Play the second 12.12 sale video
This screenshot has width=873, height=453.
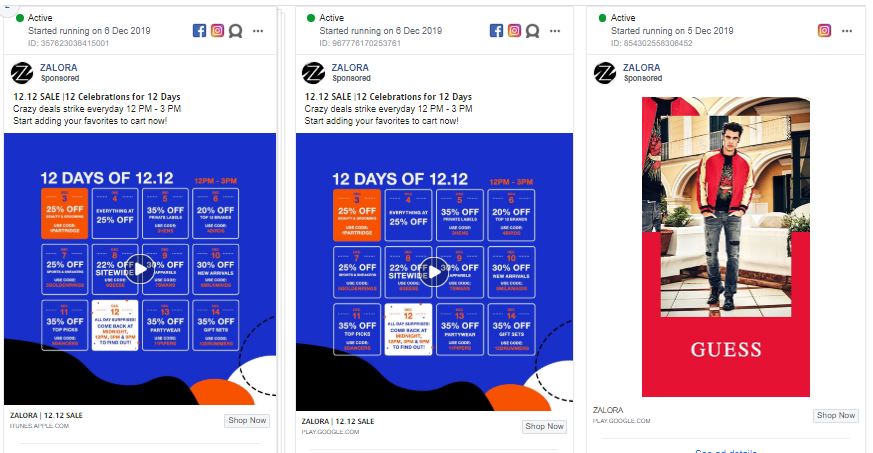pos(434,272)
